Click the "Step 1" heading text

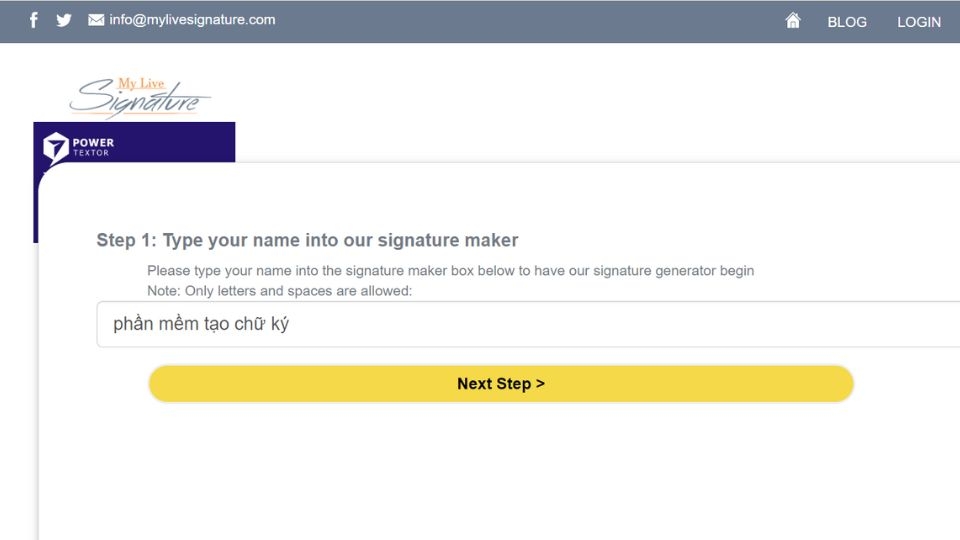(307, 240)
